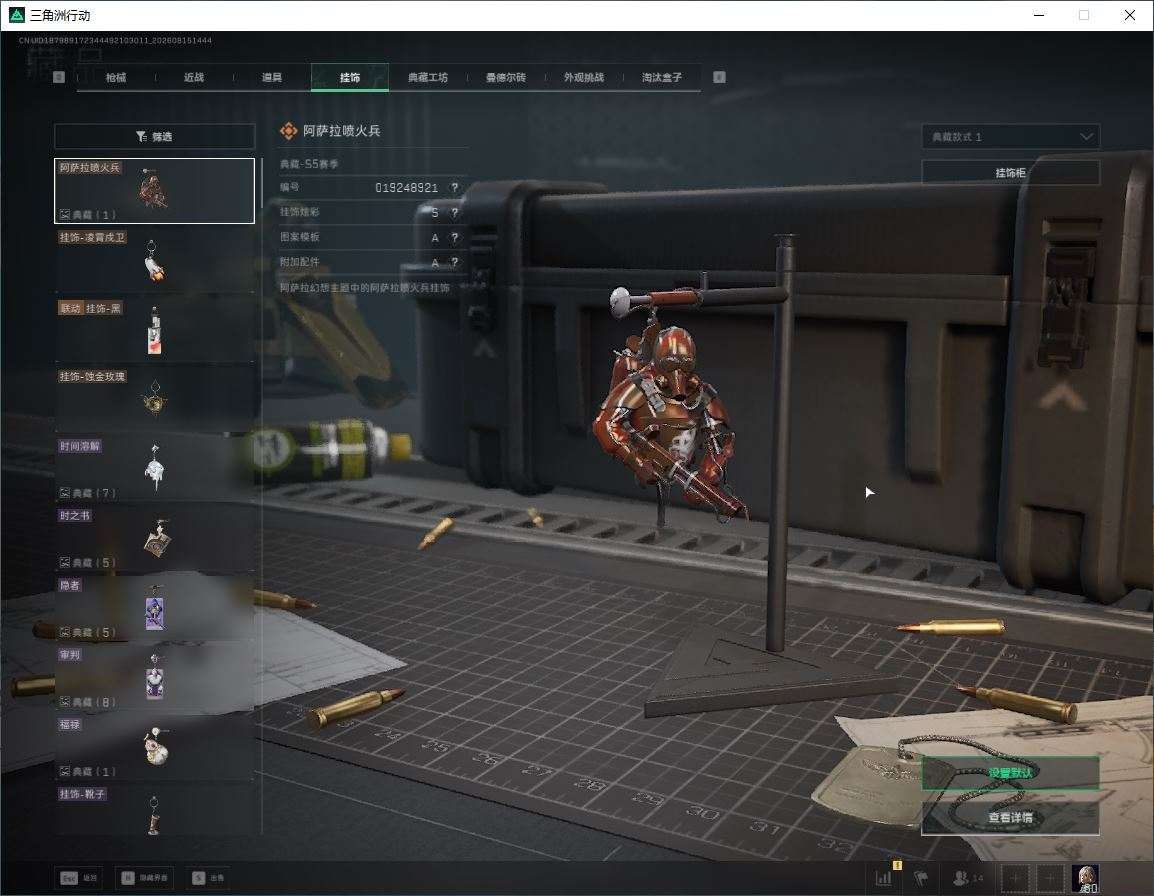This screenshot has width=1154, height=896.
Task: Click the next-tab key icon right of 淘汰盒子
Action: click(720, 77)
